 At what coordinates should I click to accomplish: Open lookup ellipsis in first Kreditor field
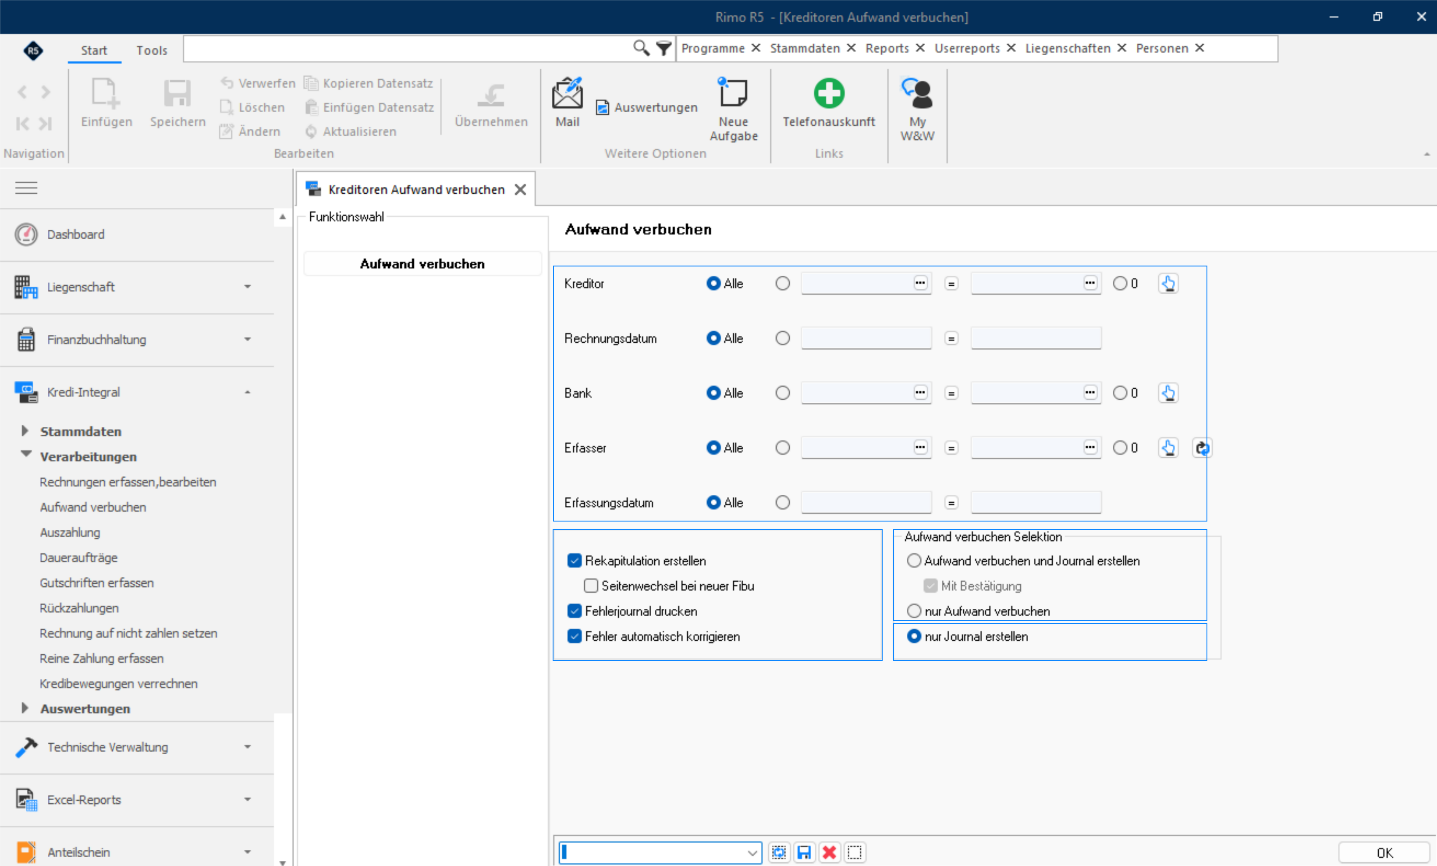point(920,283)
